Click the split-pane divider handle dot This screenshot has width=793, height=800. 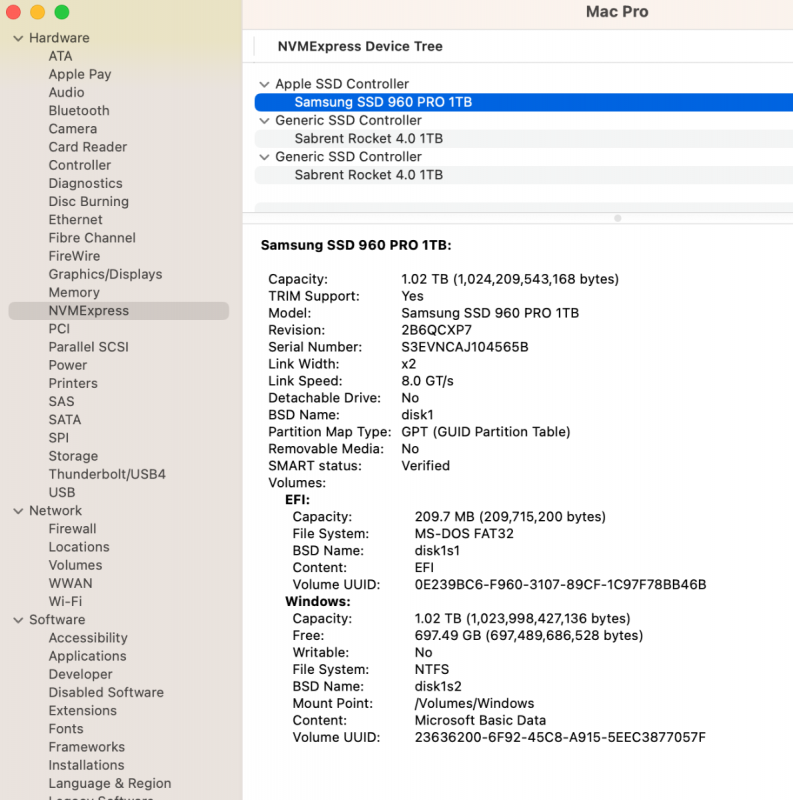tap(617, 218)
